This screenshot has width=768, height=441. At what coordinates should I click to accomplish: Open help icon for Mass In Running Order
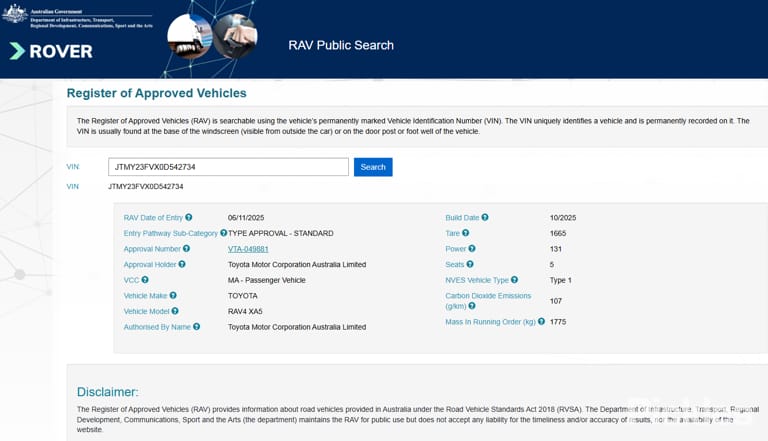pos(541,321)
